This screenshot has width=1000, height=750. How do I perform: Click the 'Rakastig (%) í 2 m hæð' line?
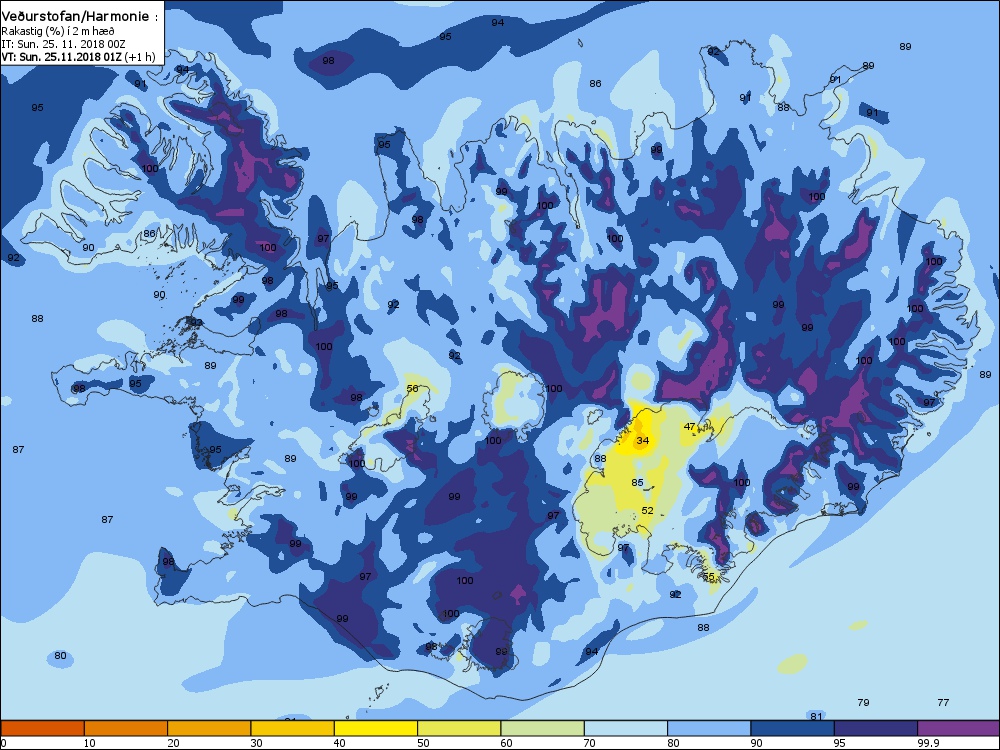(x=58, y=31)
